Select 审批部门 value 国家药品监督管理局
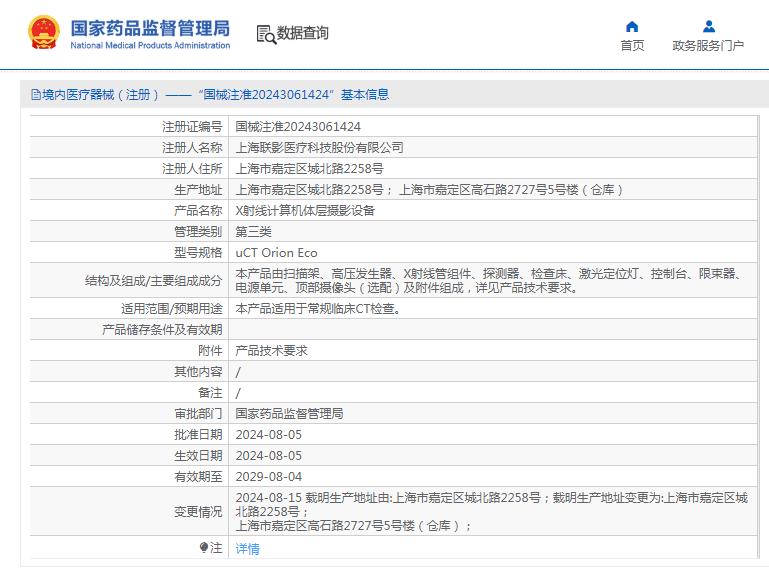The height and width of the screenshot is (568, 769). tap(289, 413)
